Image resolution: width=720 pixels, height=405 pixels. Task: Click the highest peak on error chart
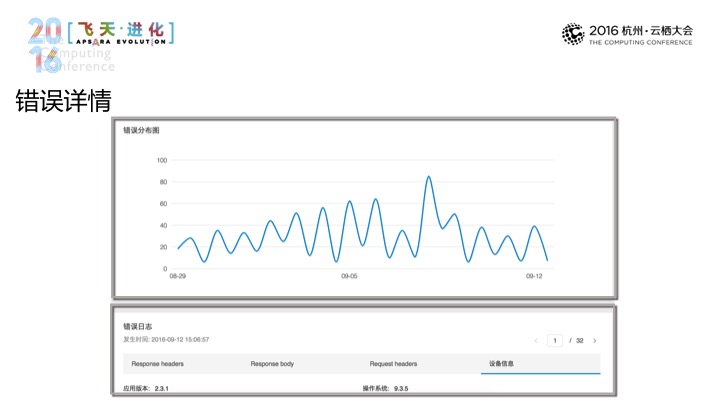tap(428, 177)
